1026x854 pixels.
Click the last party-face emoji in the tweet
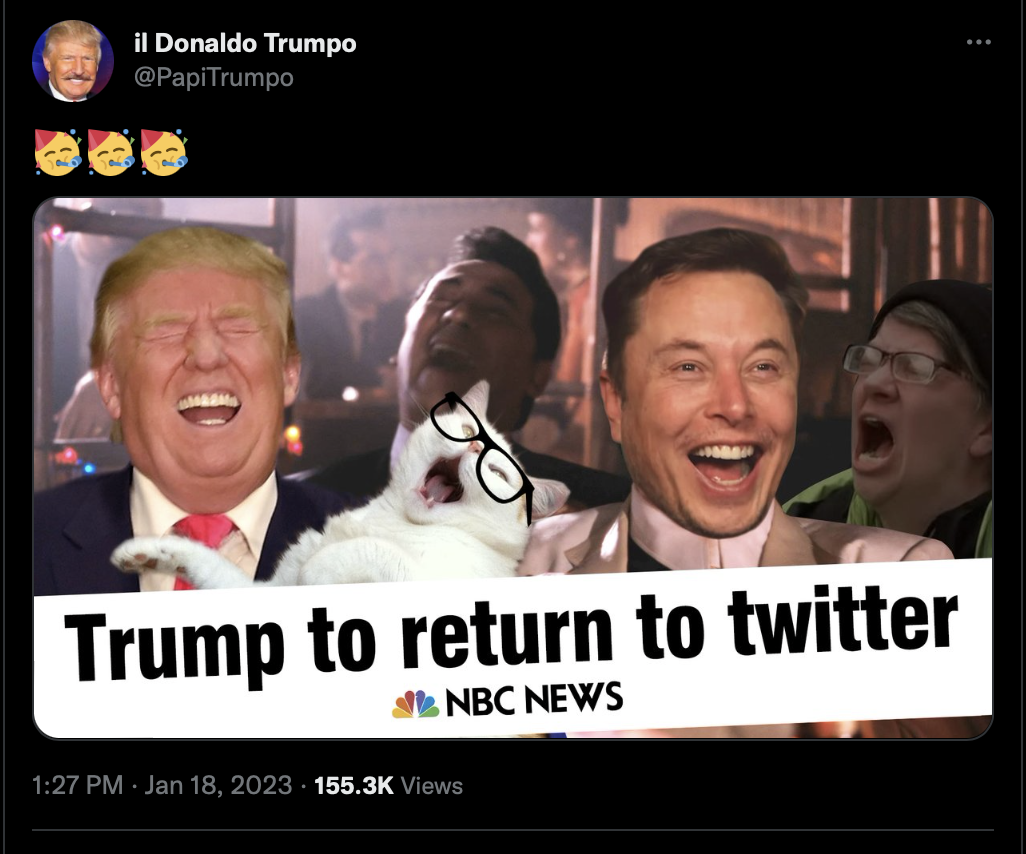point(164,152)
